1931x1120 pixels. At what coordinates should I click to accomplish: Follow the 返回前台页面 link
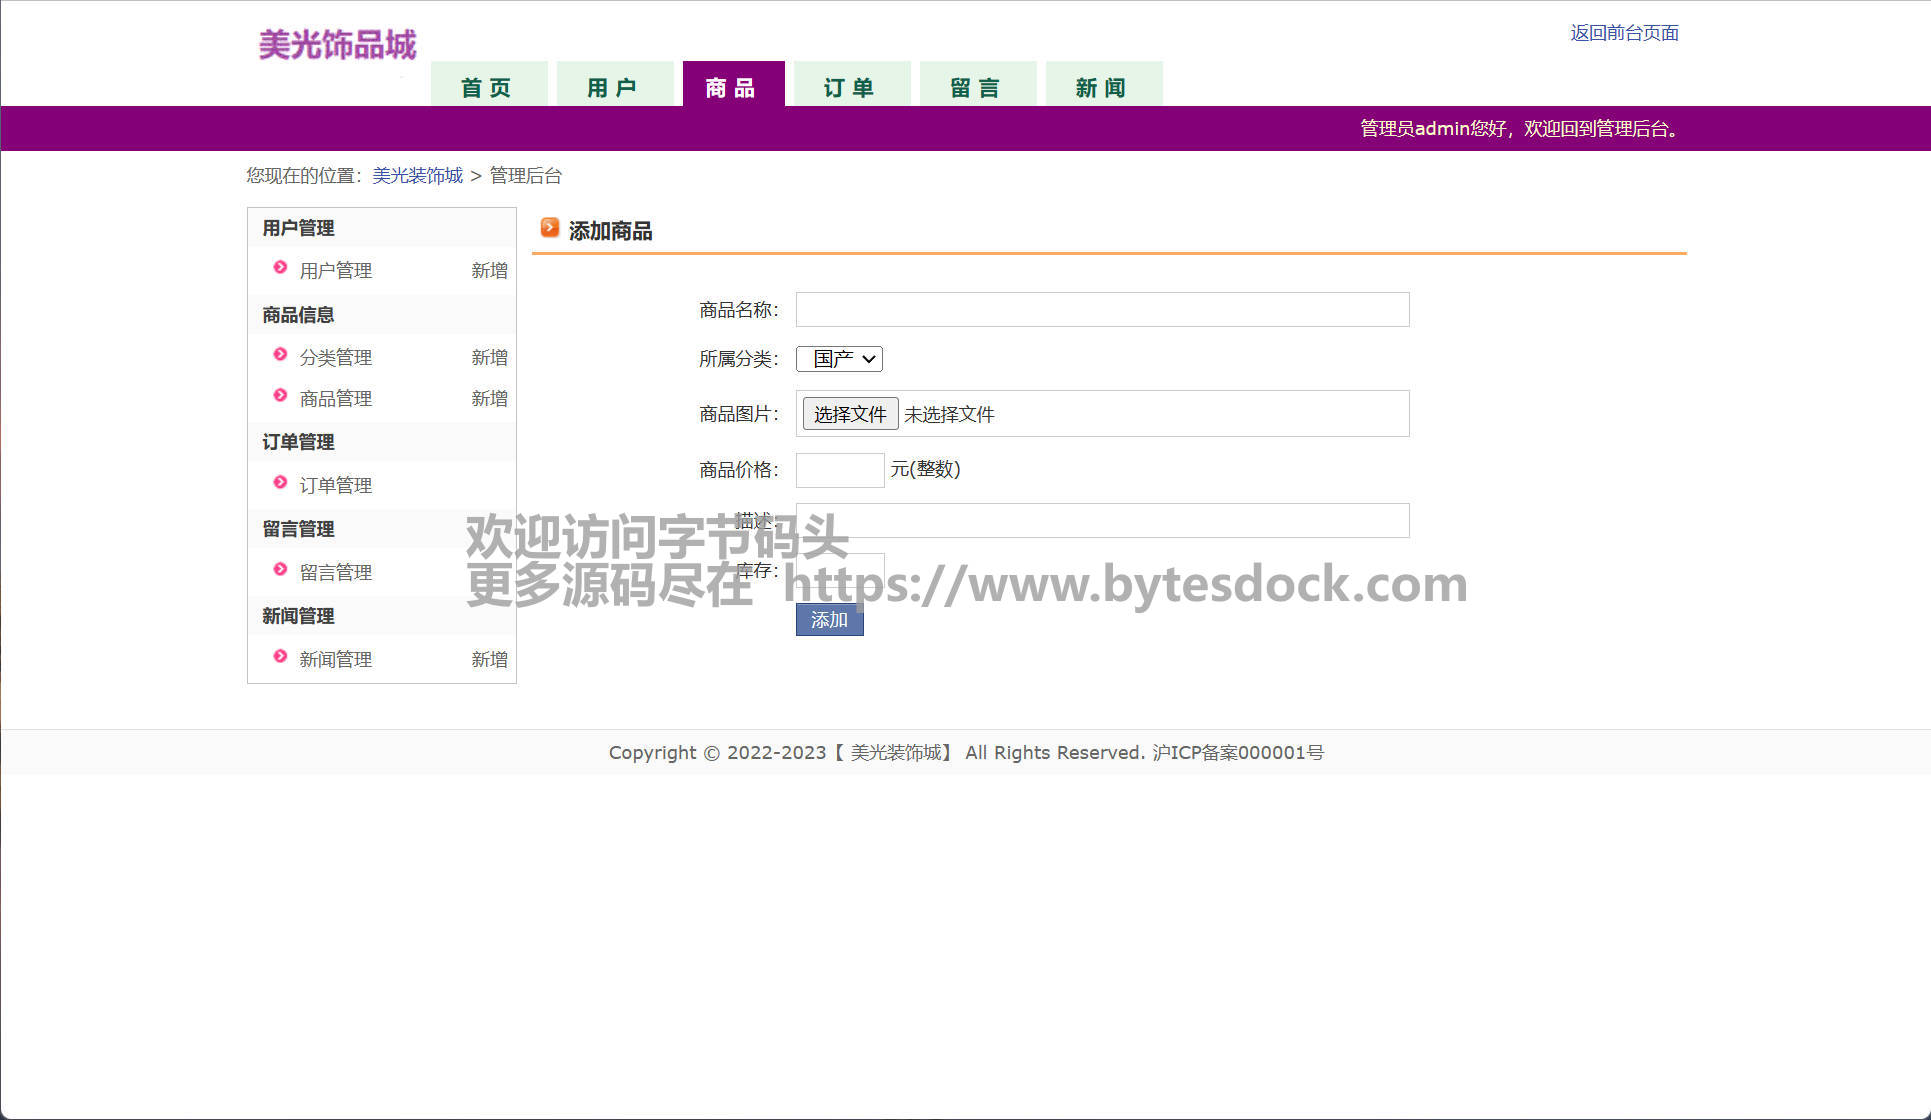[1623, 33]
